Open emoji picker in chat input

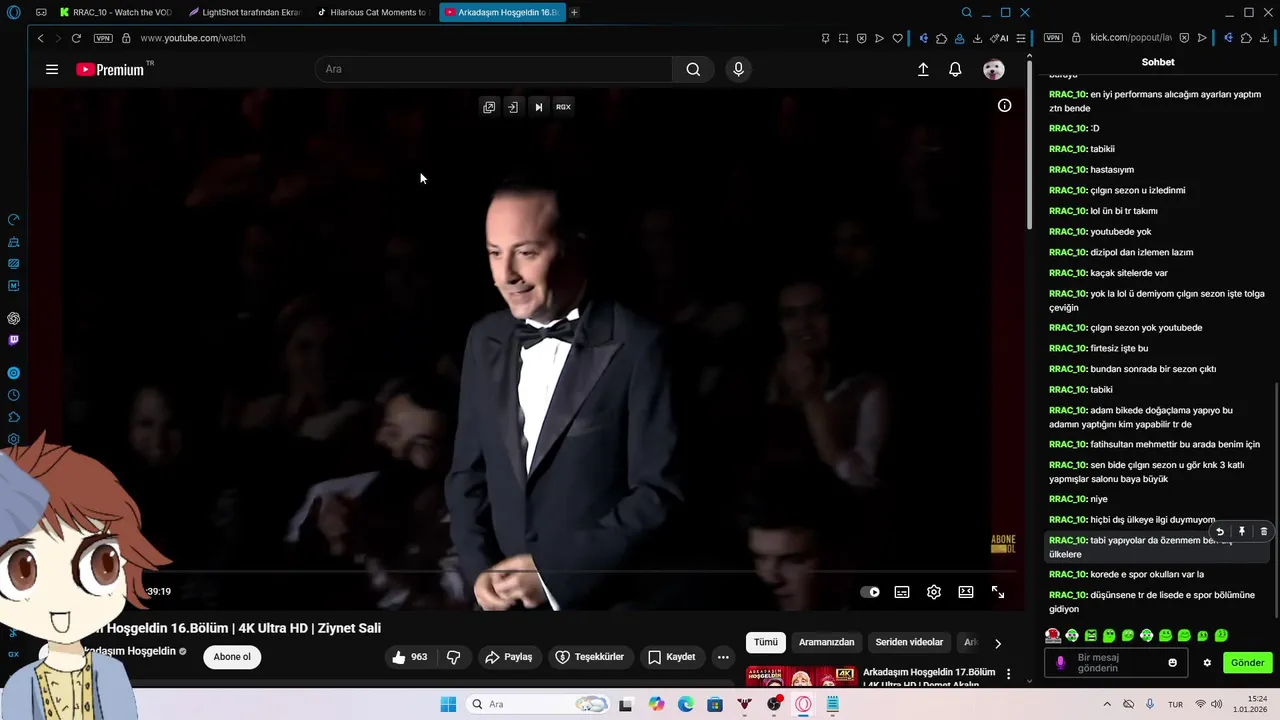pyautogui.click(x=1172, y=662)
